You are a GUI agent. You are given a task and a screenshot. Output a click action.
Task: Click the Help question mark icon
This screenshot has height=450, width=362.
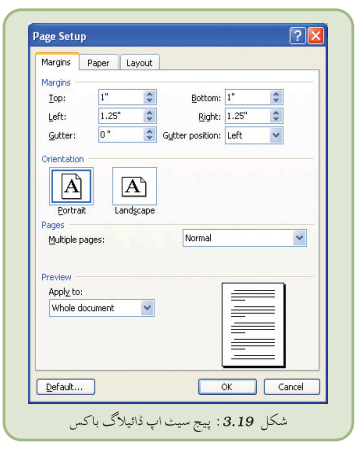pyautogui.click(x=298, y=36)
